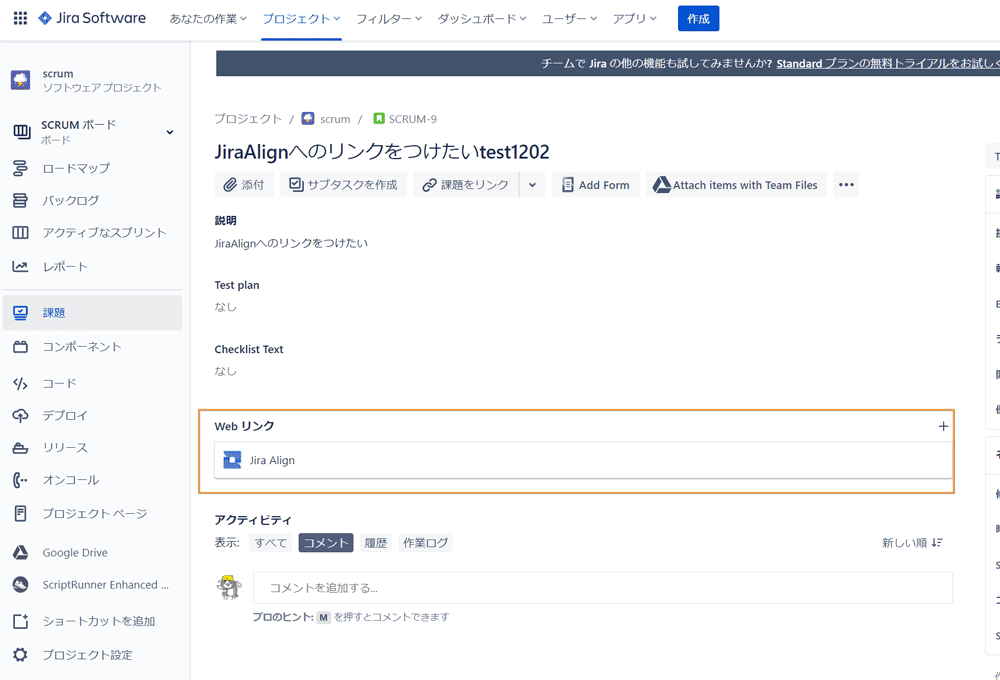Click the アクティブなスプリント columns icon
Image resolution: width=1000 pixels, height=680 pixels.
20,233
